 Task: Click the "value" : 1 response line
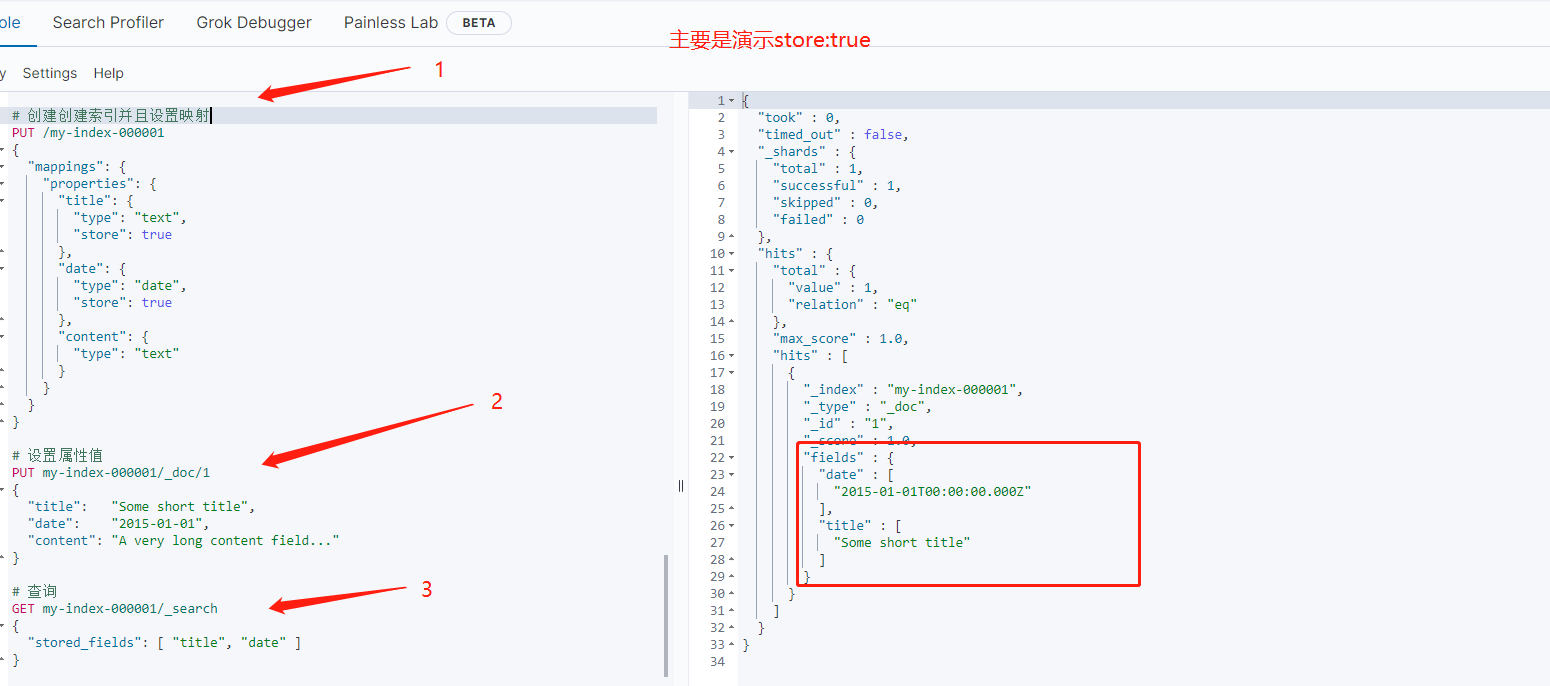coord(833,288)
